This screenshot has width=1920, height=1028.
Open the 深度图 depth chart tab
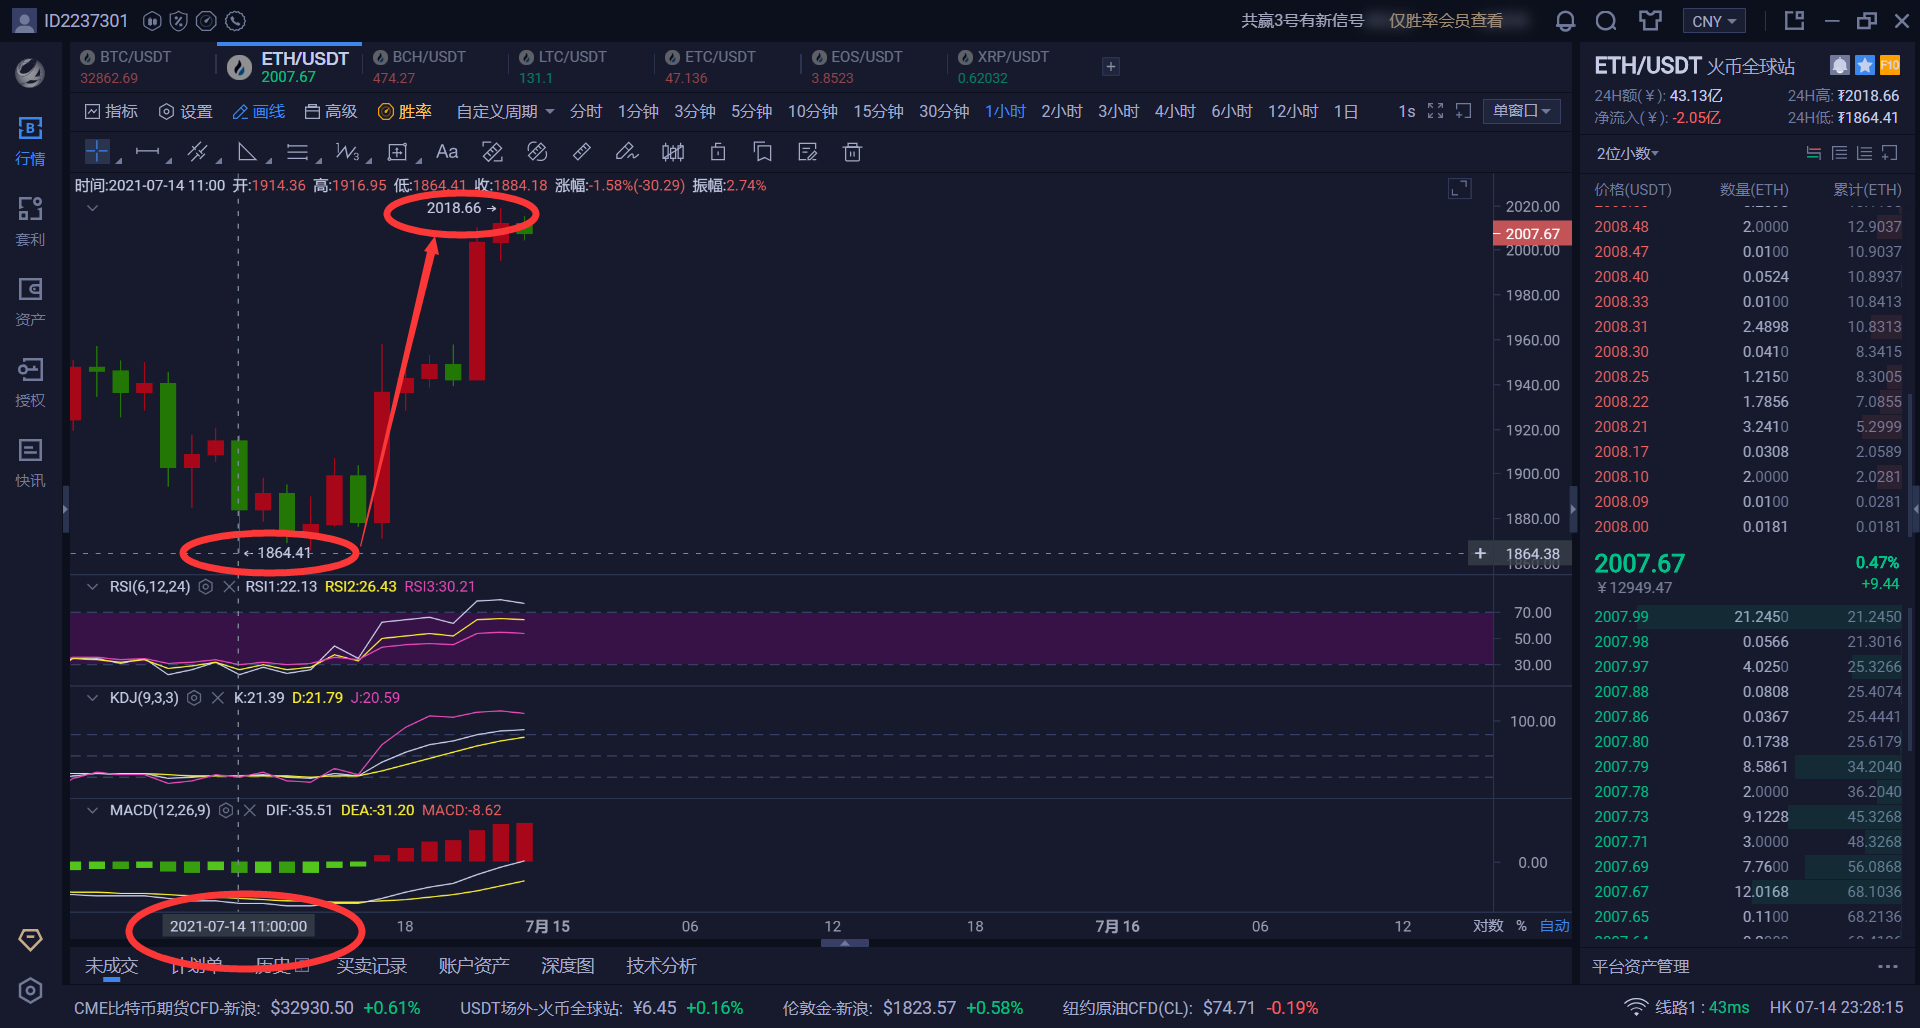[567, 965]
